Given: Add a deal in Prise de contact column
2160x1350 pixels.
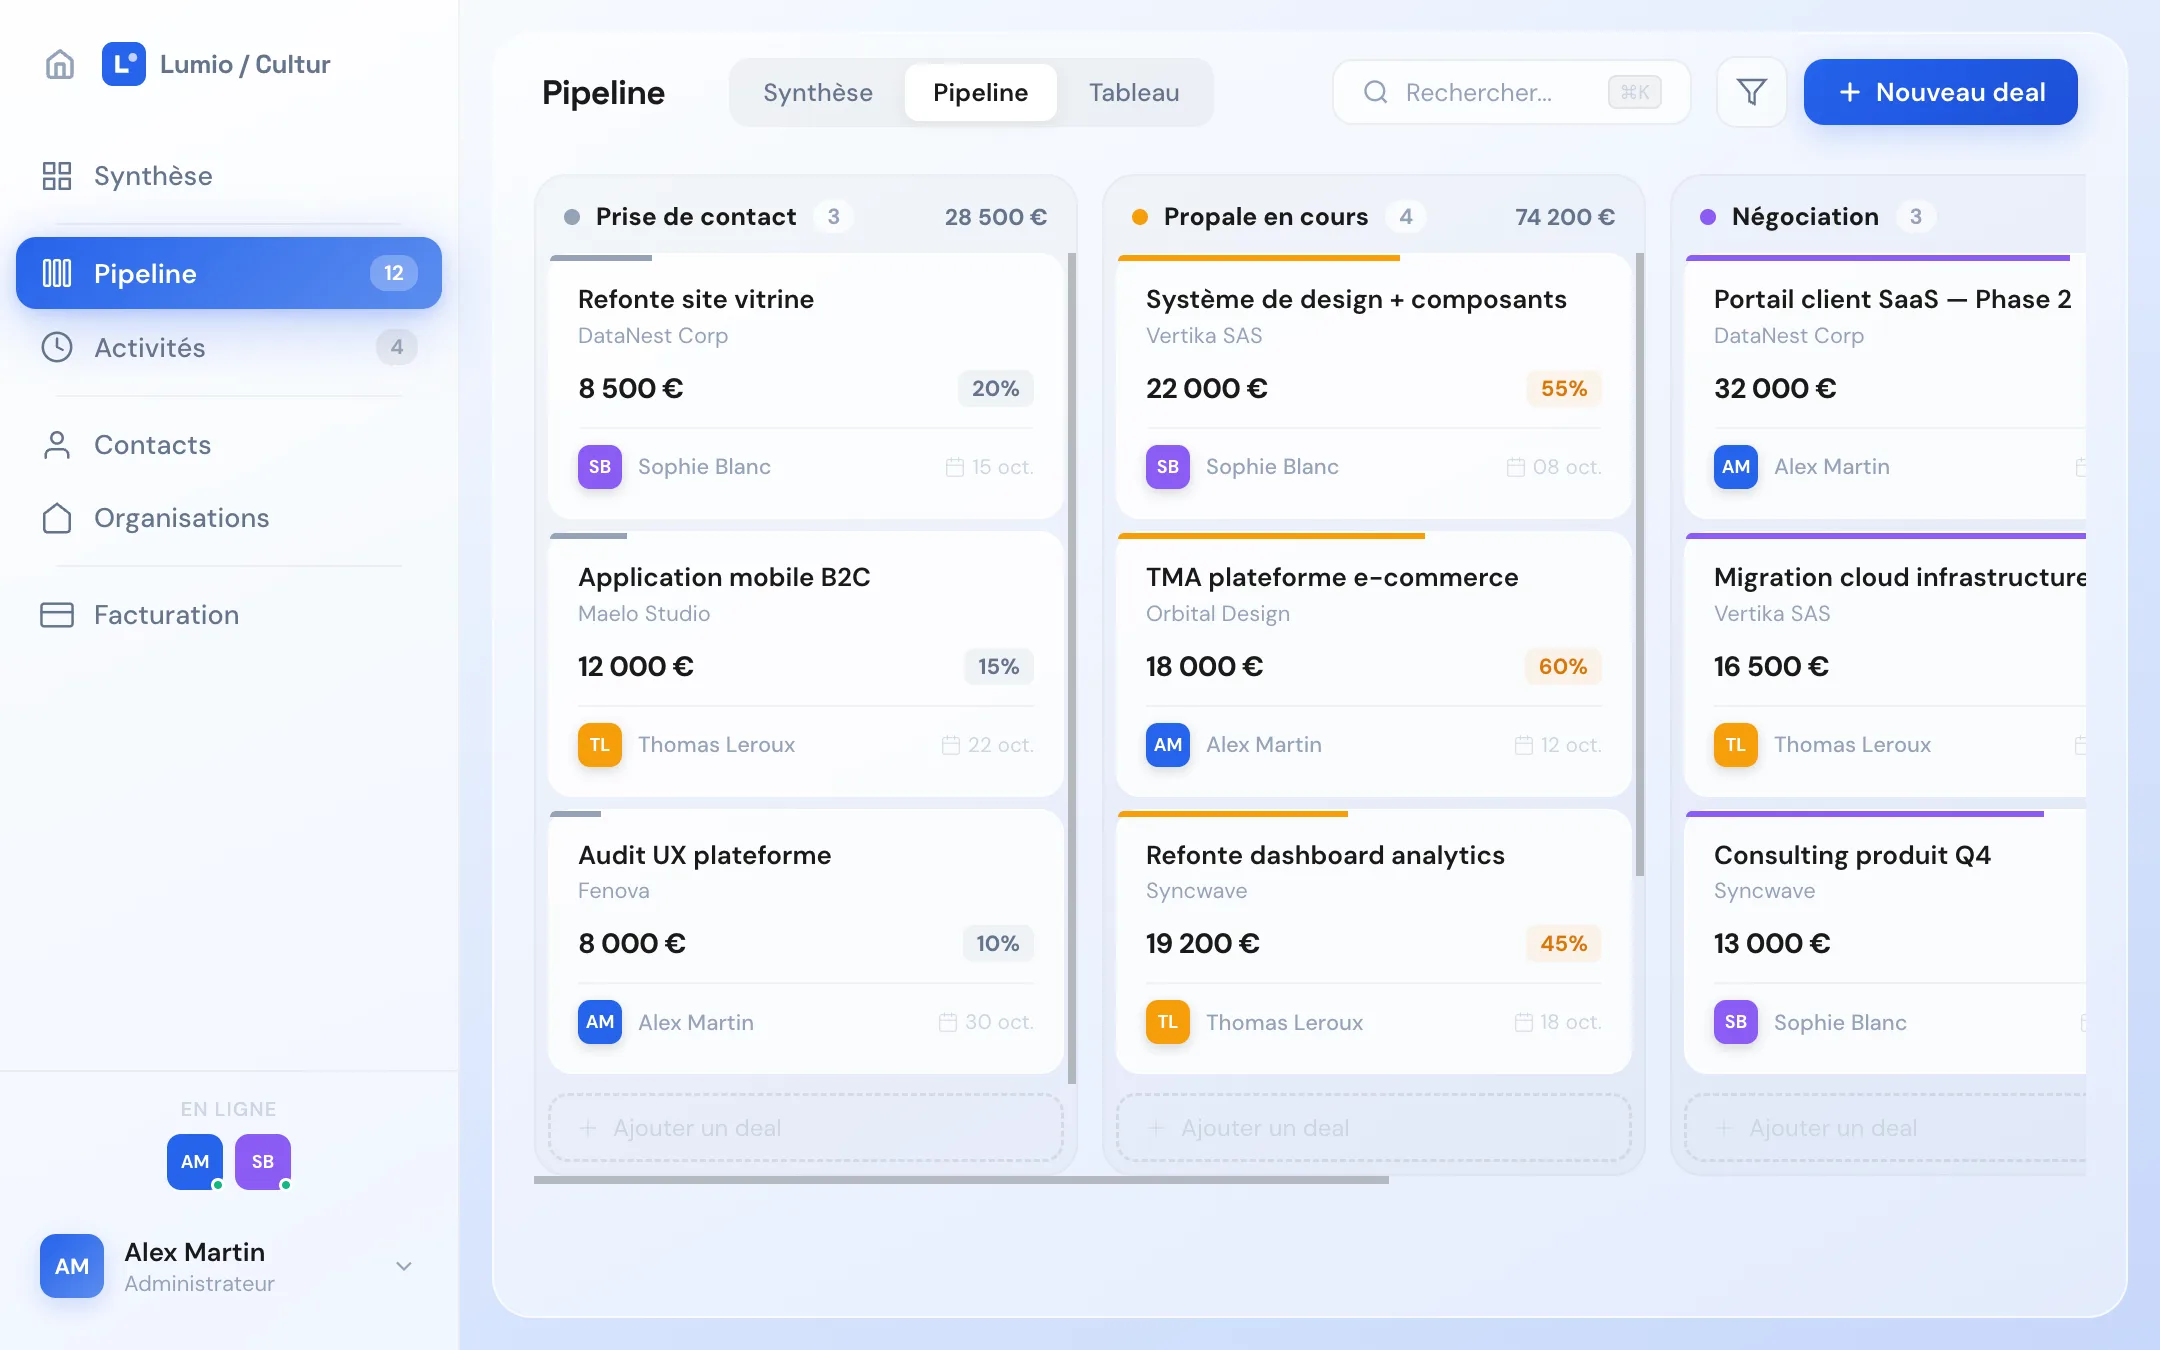Looking at the screenshot, I should (805, 1128).
